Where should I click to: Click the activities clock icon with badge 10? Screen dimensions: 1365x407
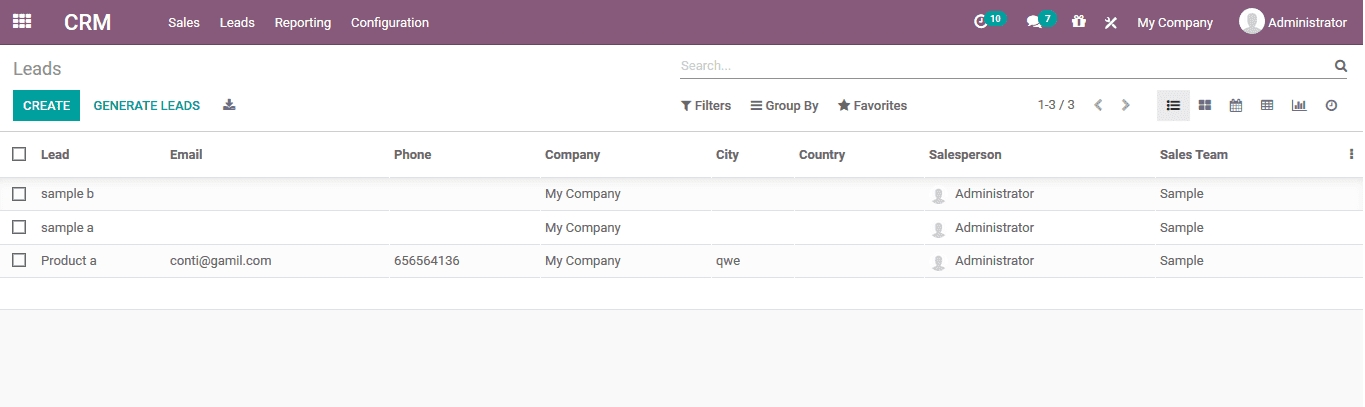(981, 22)
